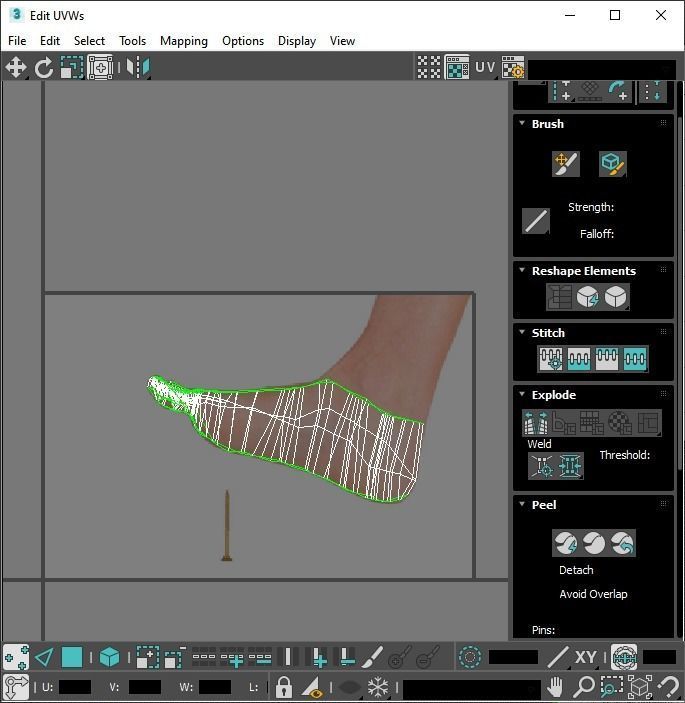This screenshot has width=685, height=703.
Task: Click the second Stitch icon
Action: (x=579, y=359)
